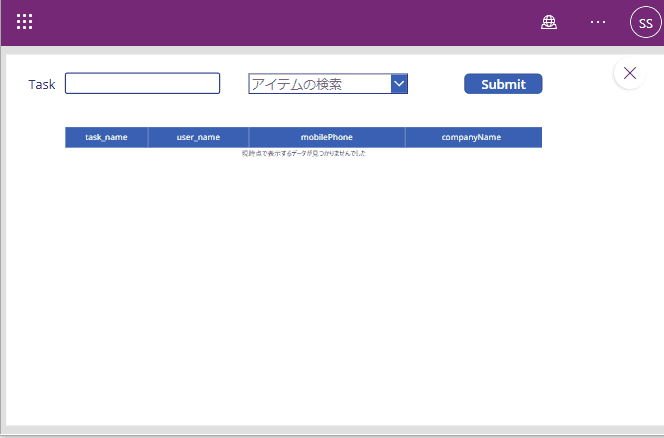The height and width of the screenshot is (438, 664).
Task: Click the Task label text
Action: tap(42, 85)
